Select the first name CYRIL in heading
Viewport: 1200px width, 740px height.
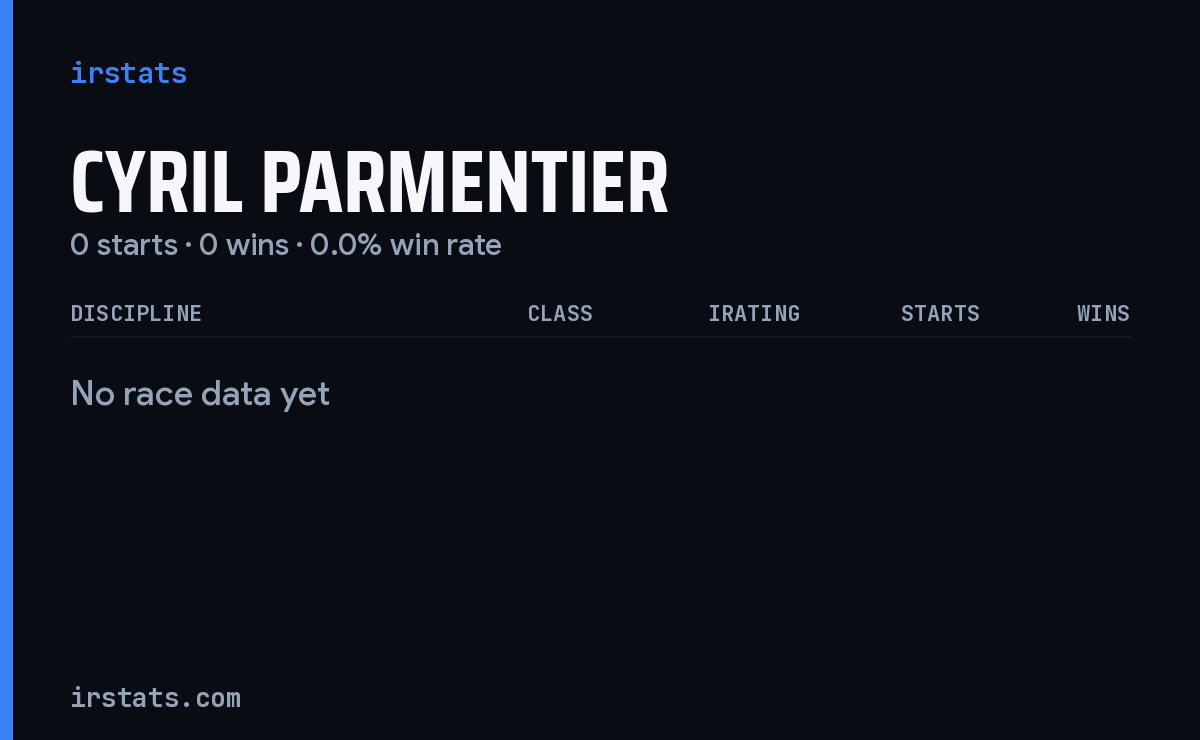pos(157,184)
